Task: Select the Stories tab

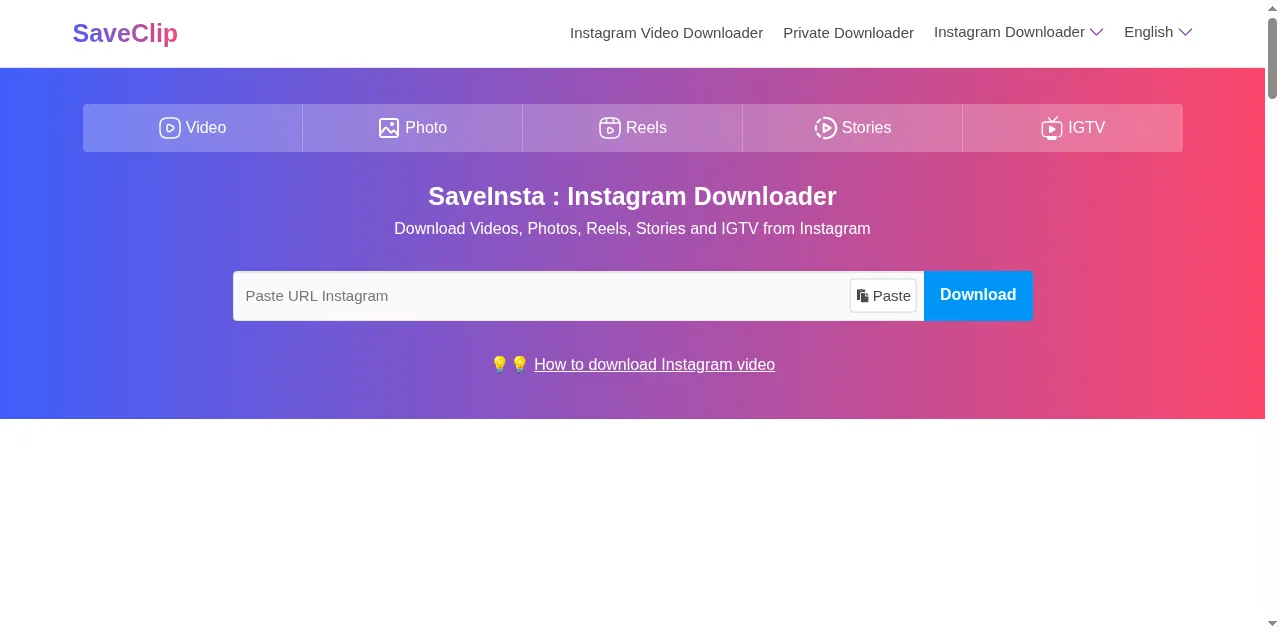Action: click(x=853, y=128)
